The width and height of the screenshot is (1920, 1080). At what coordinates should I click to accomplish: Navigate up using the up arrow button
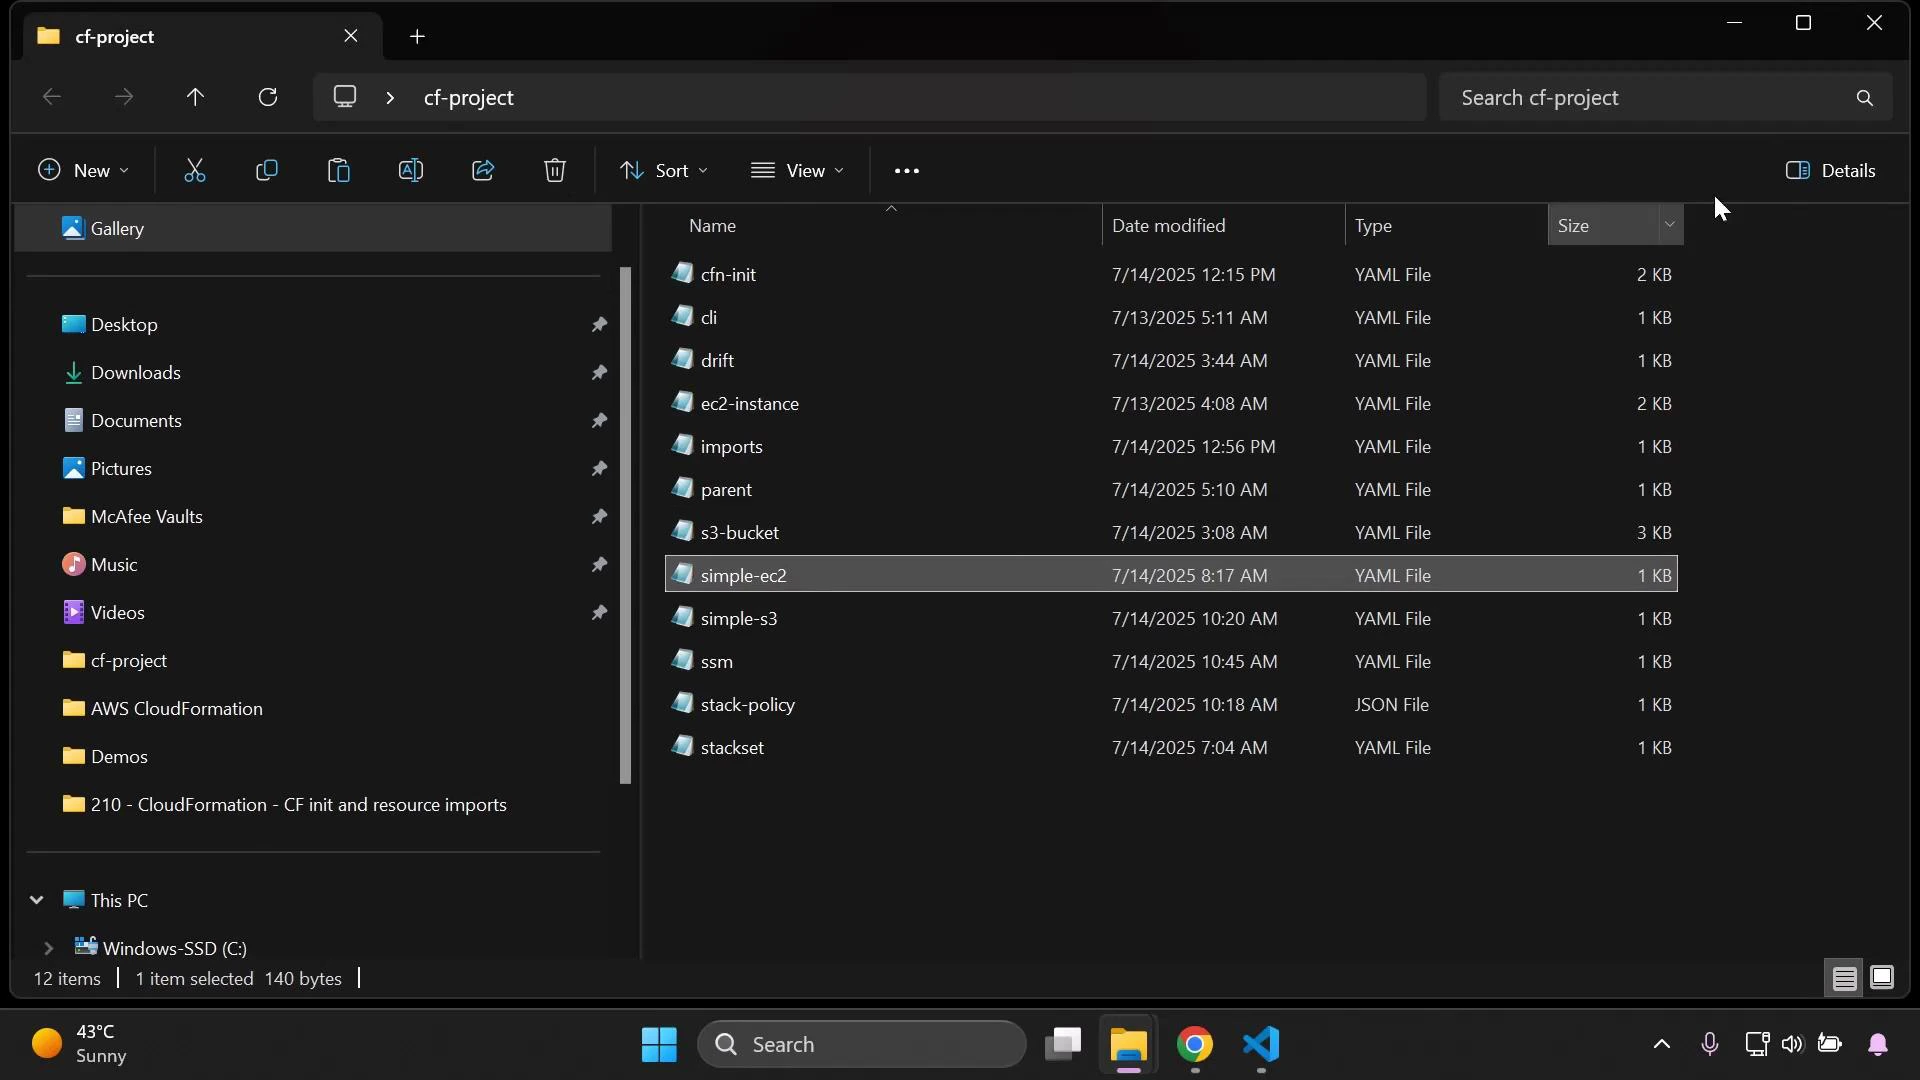pyautogui.click(x=196, y=97)
